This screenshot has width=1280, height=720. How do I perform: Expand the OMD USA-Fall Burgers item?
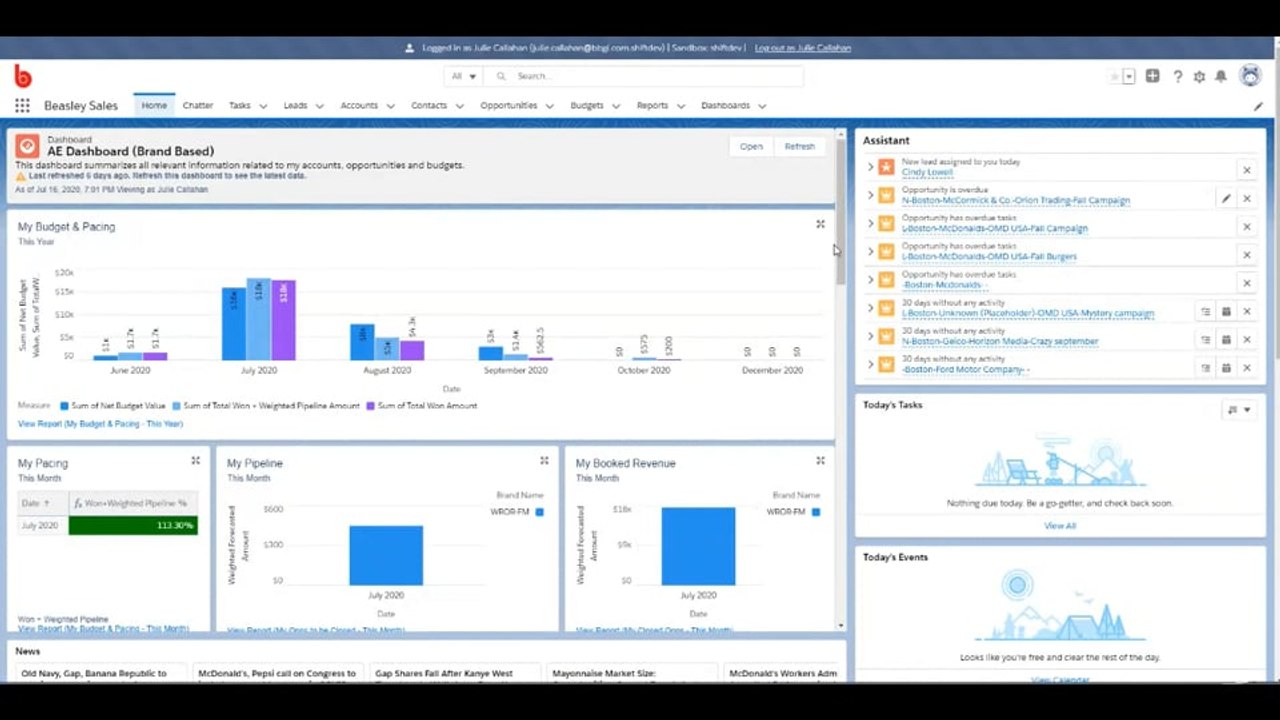coord(870,252)
